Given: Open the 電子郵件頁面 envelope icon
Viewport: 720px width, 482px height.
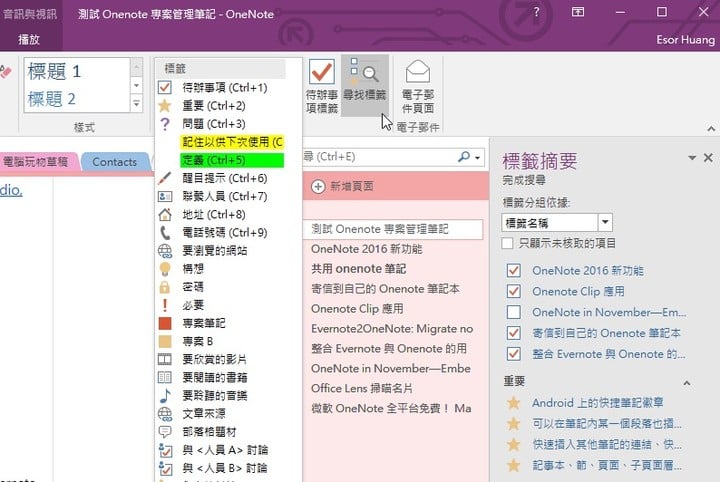Looking at the screenshot, I should tap(417, 73).
